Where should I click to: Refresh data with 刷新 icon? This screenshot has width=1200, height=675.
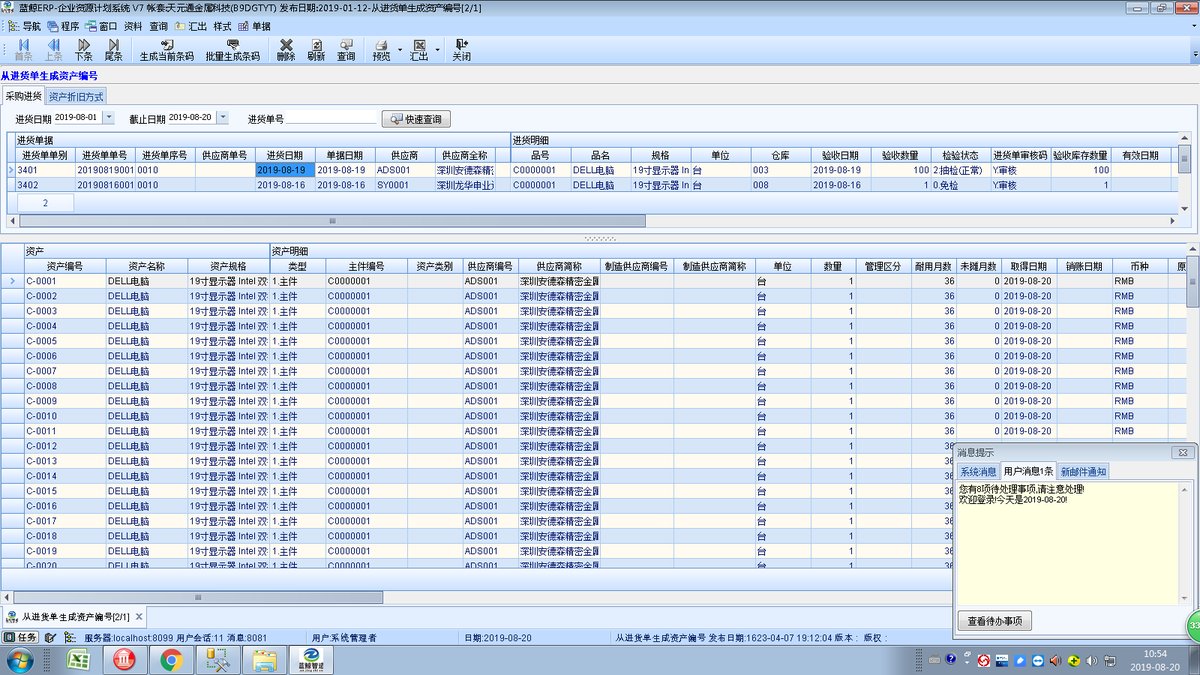tap(316, 50)
